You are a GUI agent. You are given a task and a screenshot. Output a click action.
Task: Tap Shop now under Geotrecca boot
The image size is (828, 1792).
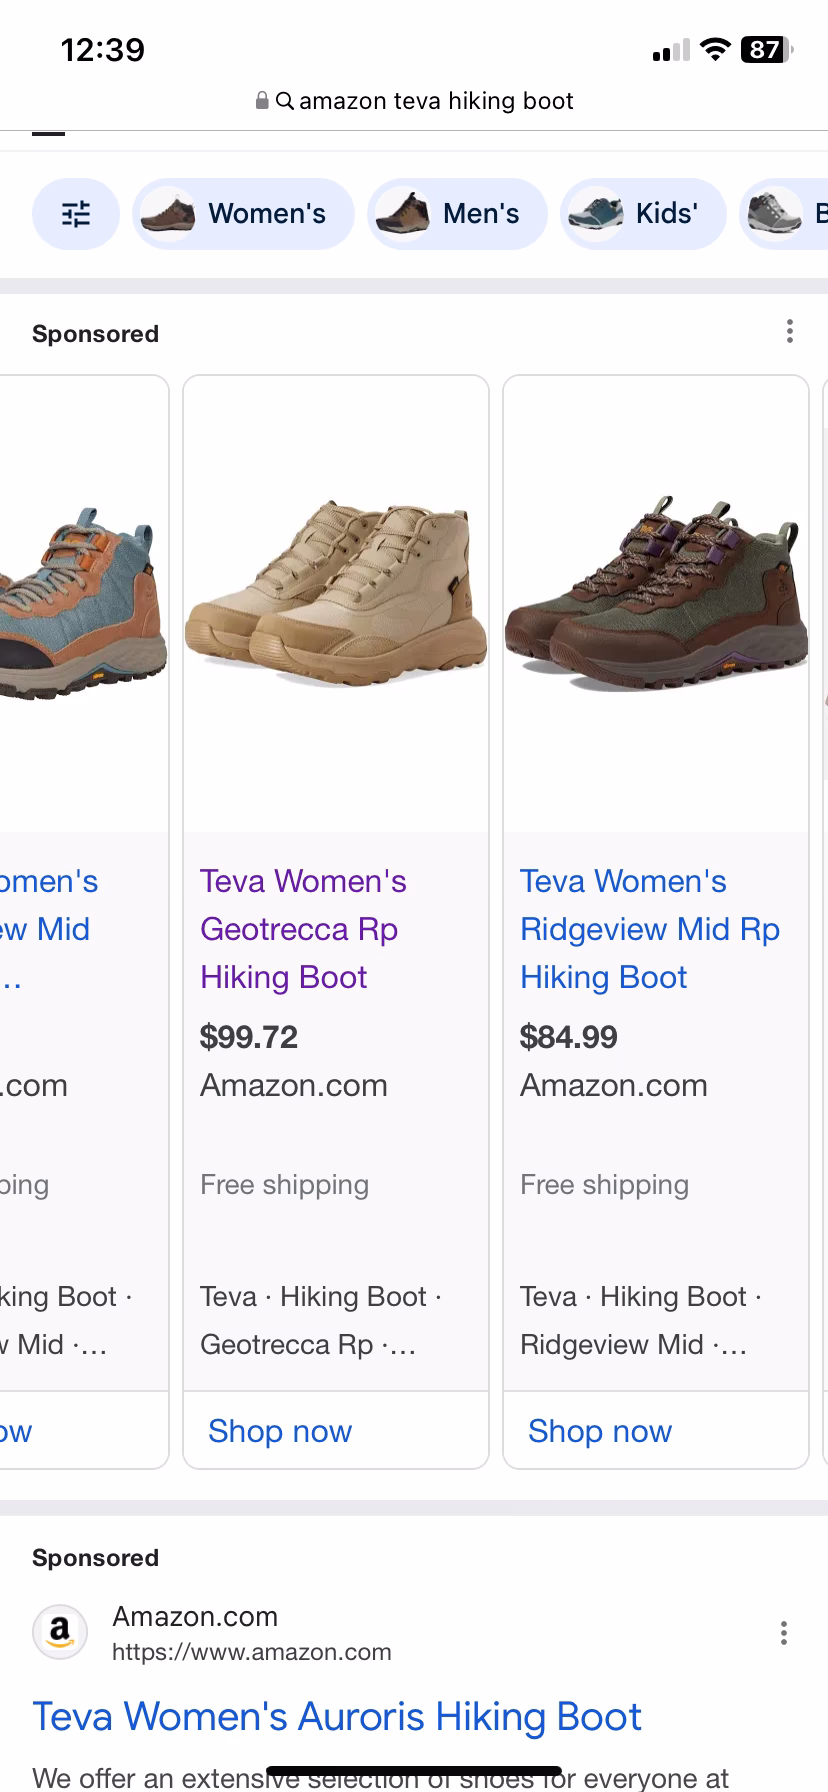click(x=280, y=1431)
